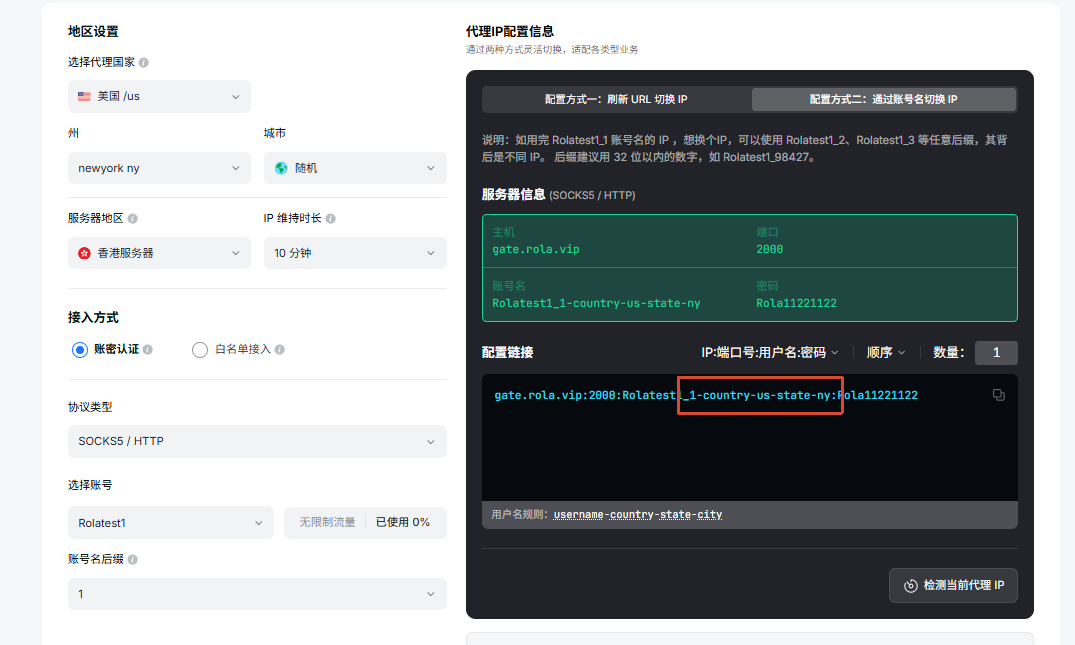Open the 香港服务器 server region dropdown
The image size is (1075, 645).
pos(159,253)
